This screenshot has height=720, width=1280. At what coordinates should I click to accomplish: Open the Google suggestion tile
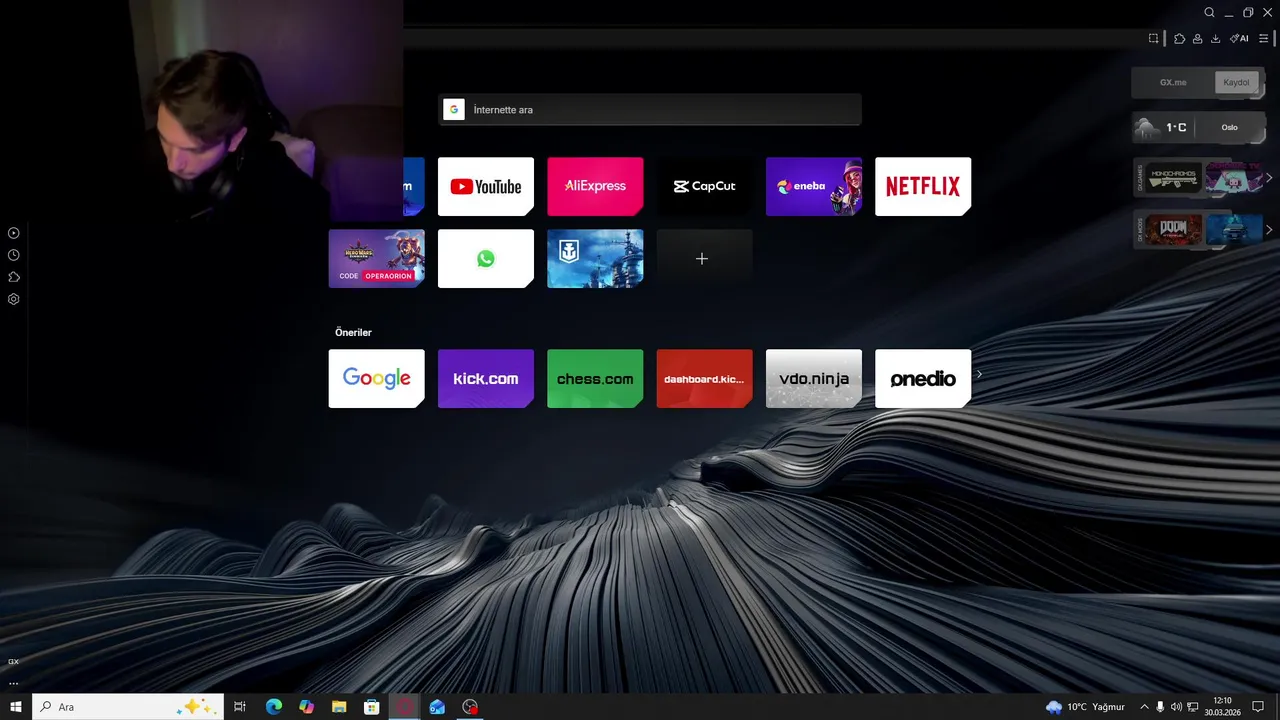(376, 378)
